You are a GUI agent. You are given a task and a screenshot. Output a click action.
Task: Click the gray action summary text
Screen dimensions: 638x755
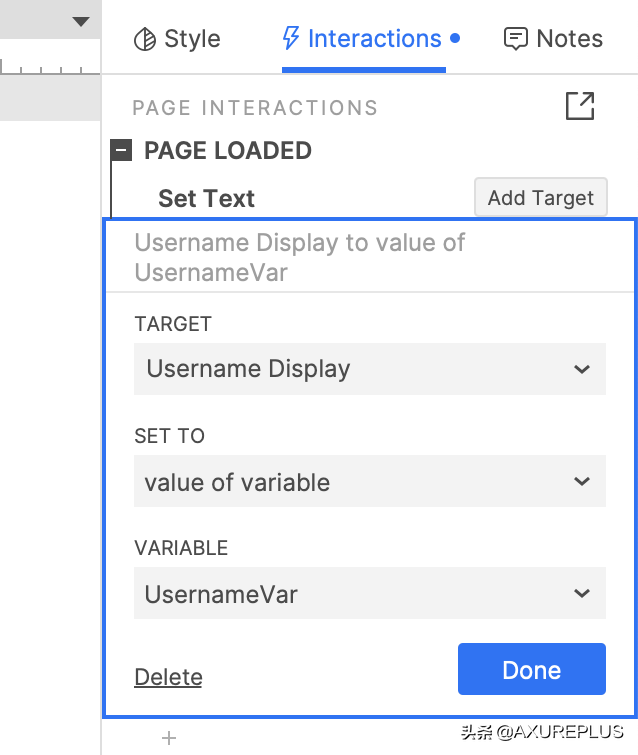click(x=300, y=257)
